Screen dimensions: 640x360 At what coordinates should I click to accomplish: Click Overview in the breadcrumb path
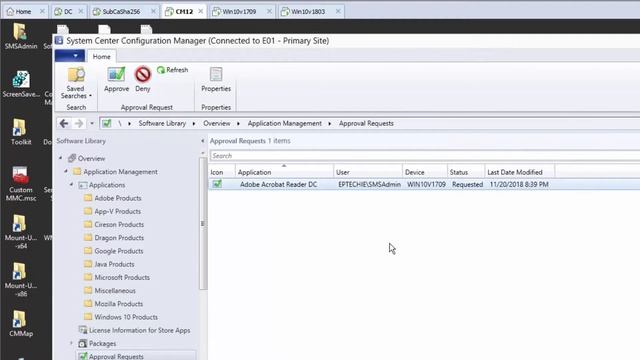pyautogui.click(x=217, y=123)
